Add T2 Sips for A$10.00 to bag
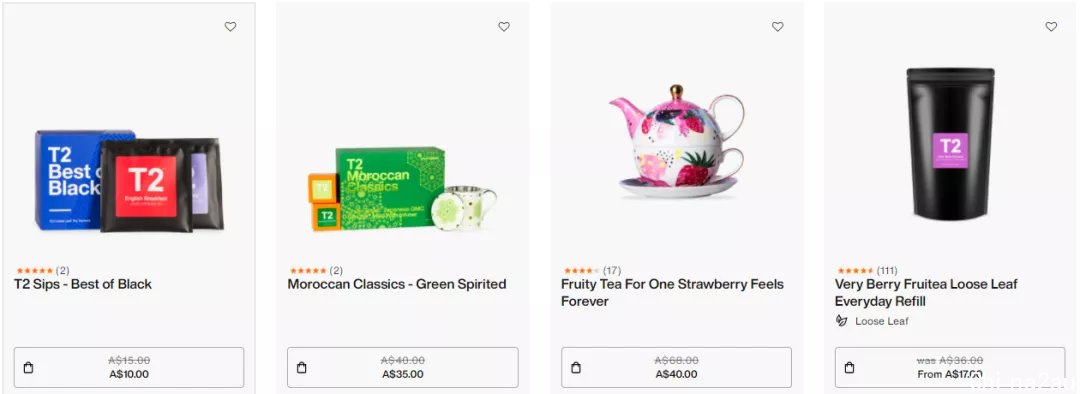This screenshot has height=394, width=1080. (x=129, y=367)
